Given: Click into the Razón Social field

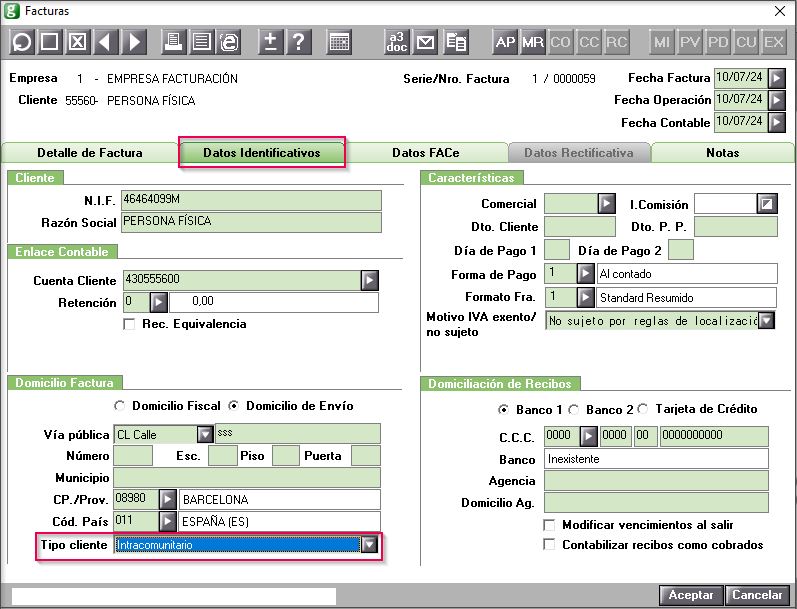Looking at the screenshot, I should point(251,223).
